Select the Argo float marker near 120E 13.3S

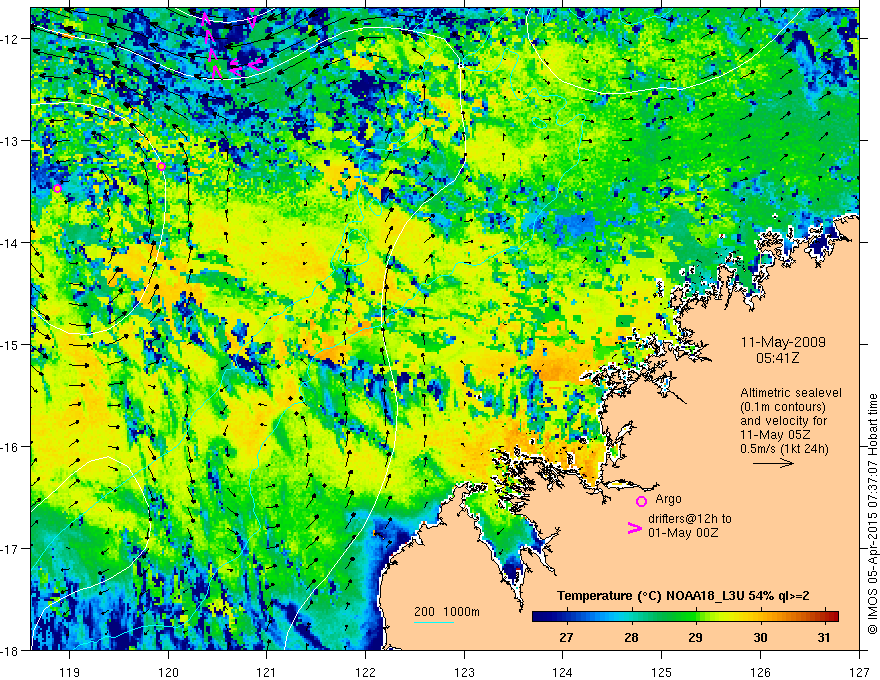tap(162, 167)
